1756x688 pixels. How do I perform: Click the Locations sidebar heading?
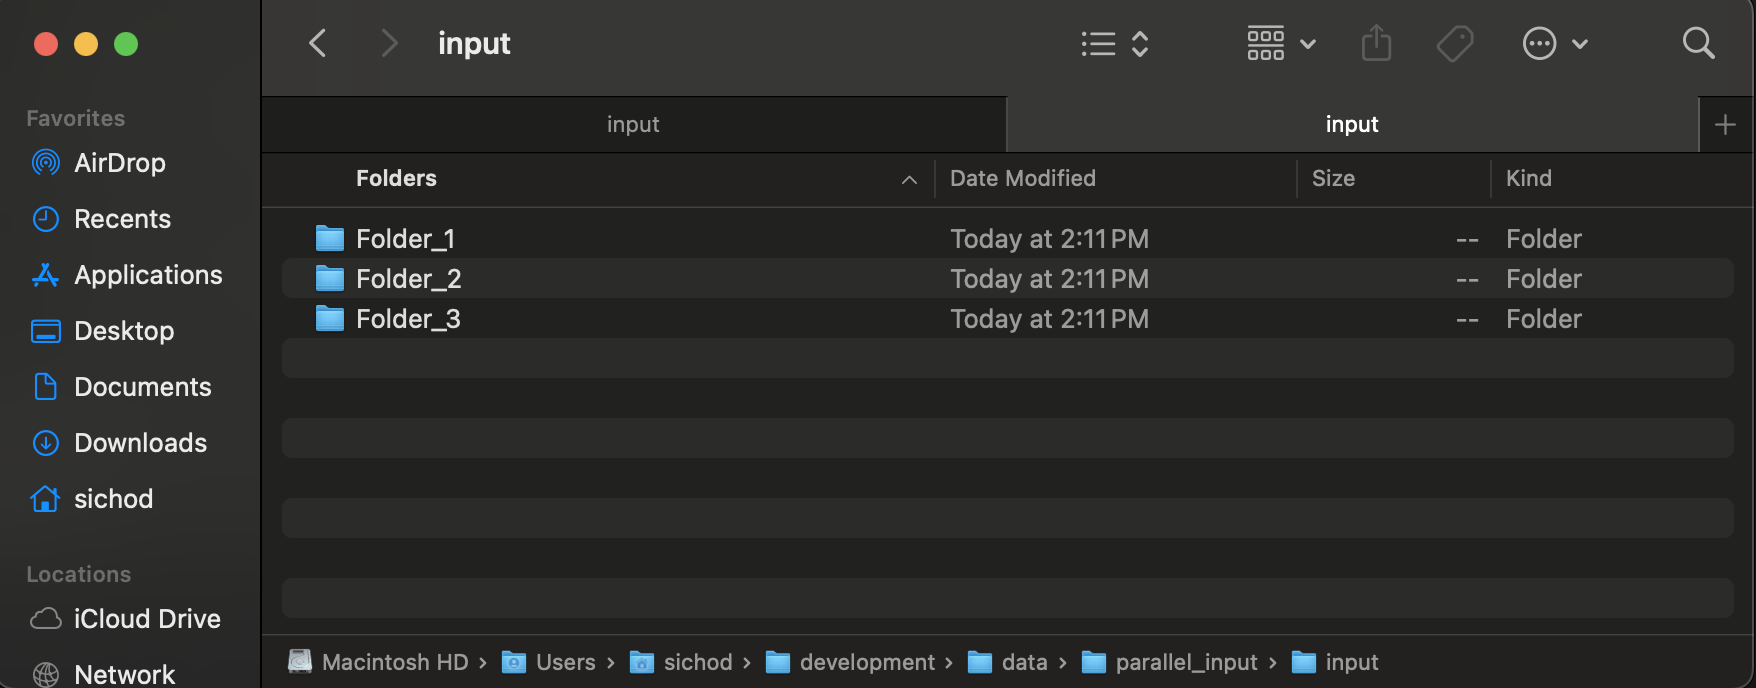tap(78, 574)
